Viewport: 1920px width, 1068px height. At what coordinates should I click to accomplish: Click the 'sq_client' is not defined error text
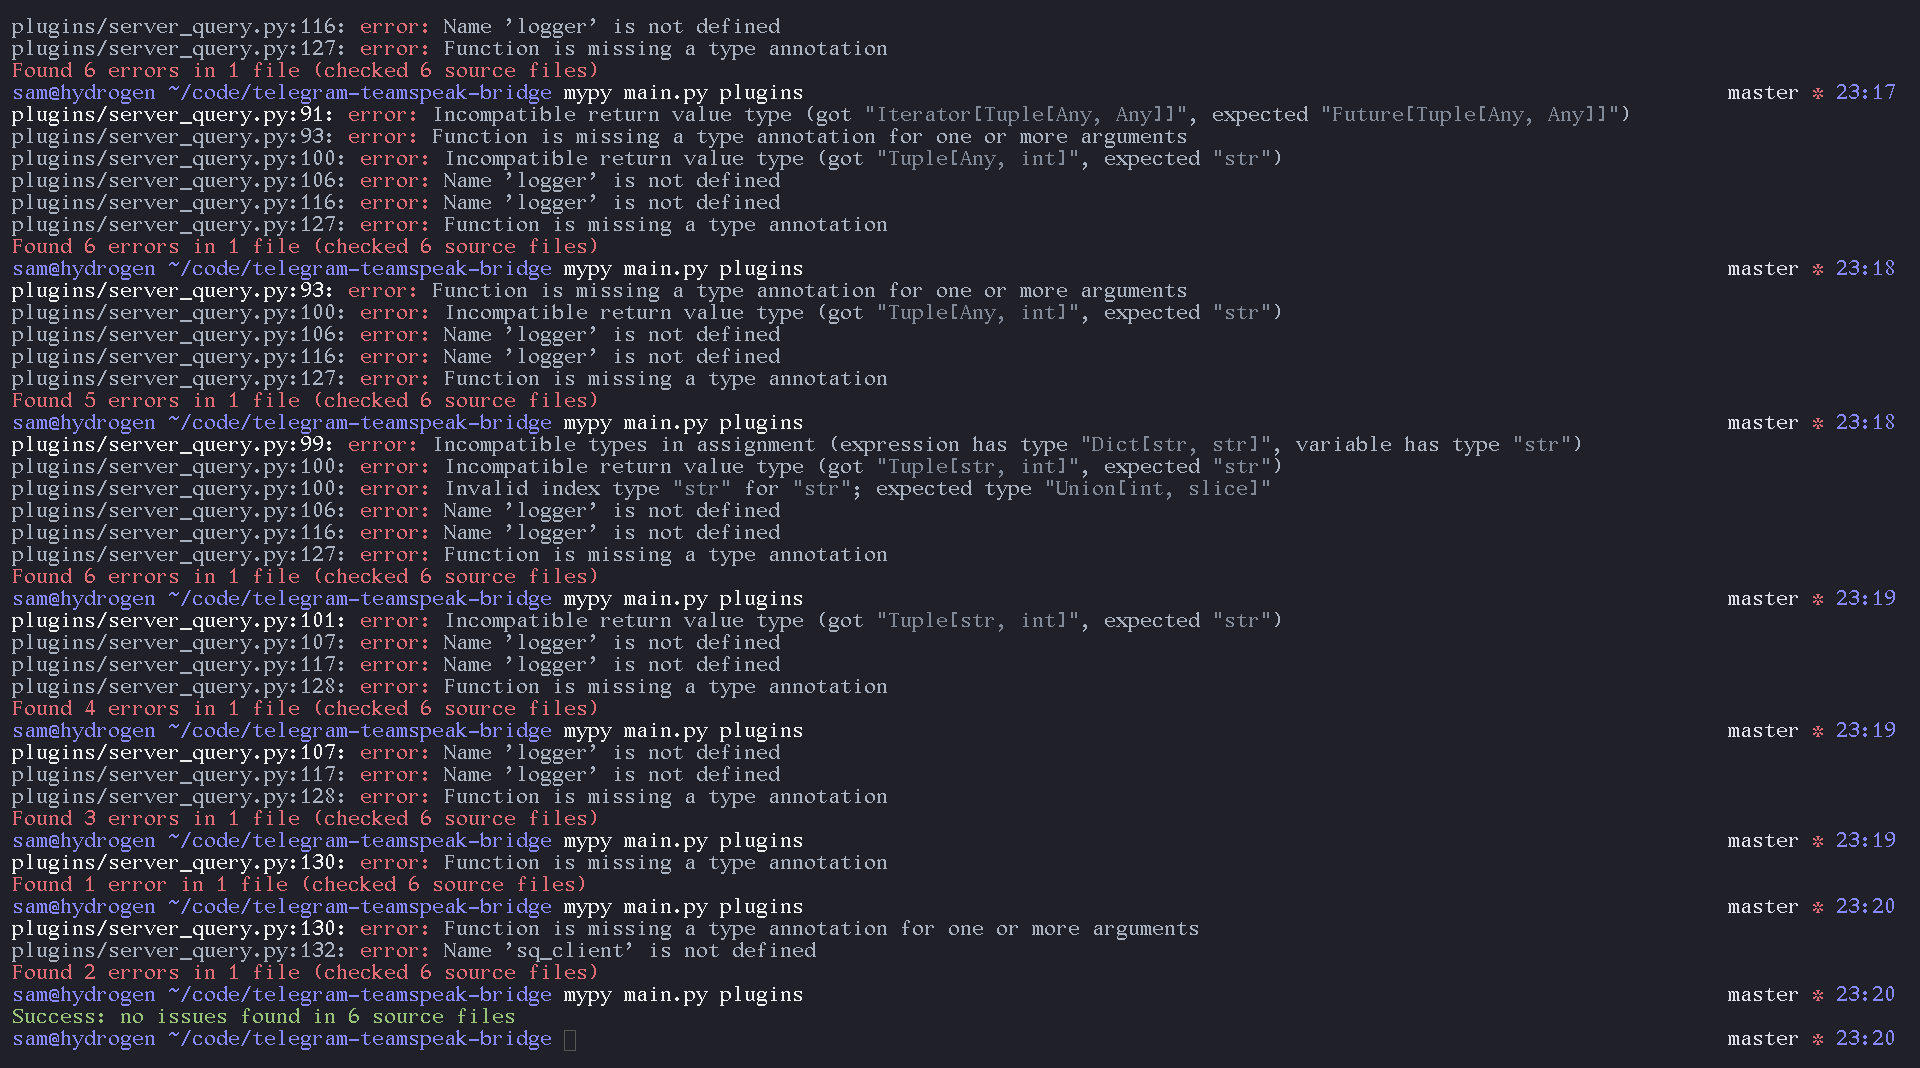tap(629, 951)
